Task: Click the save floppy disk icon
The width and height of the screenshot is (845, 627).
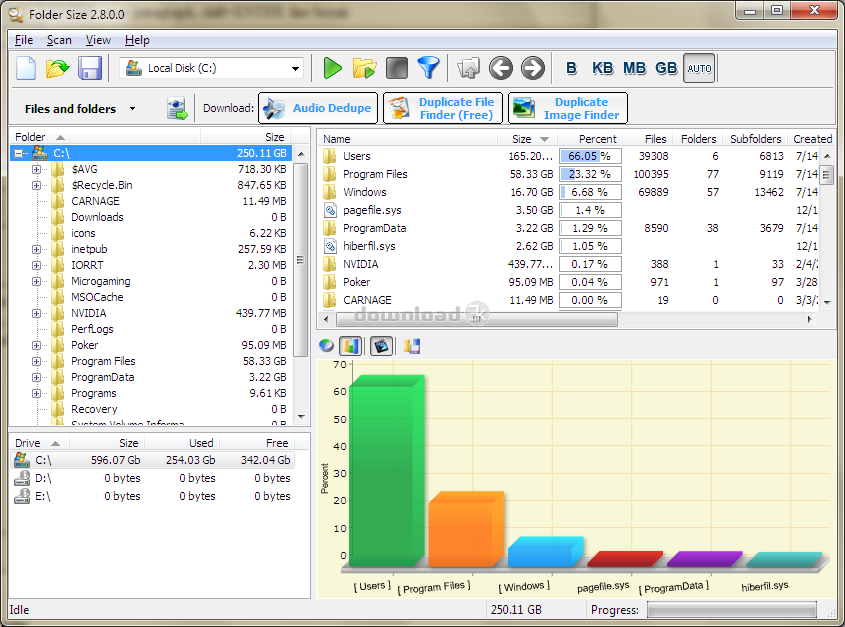Action: [x=90, y=68]
